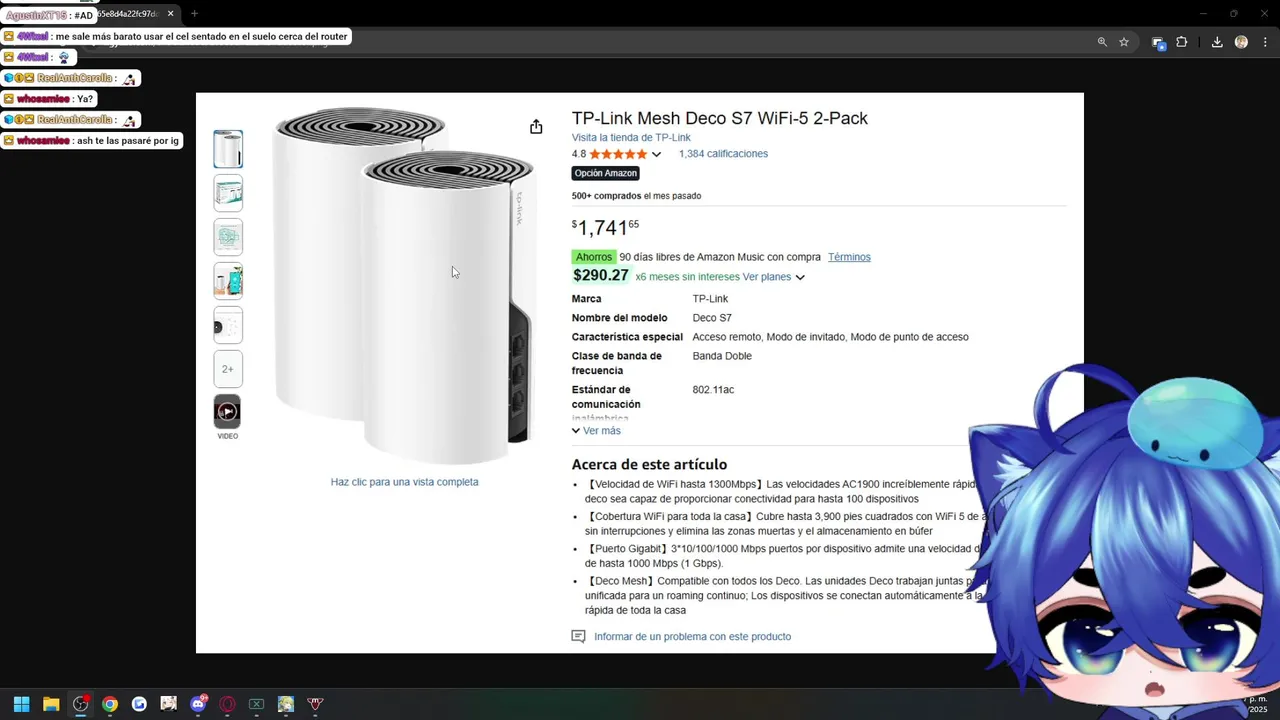1280x720 pixels.
Task: Show the 2+ more images thumbnail
Action: (x=228, y=369)
